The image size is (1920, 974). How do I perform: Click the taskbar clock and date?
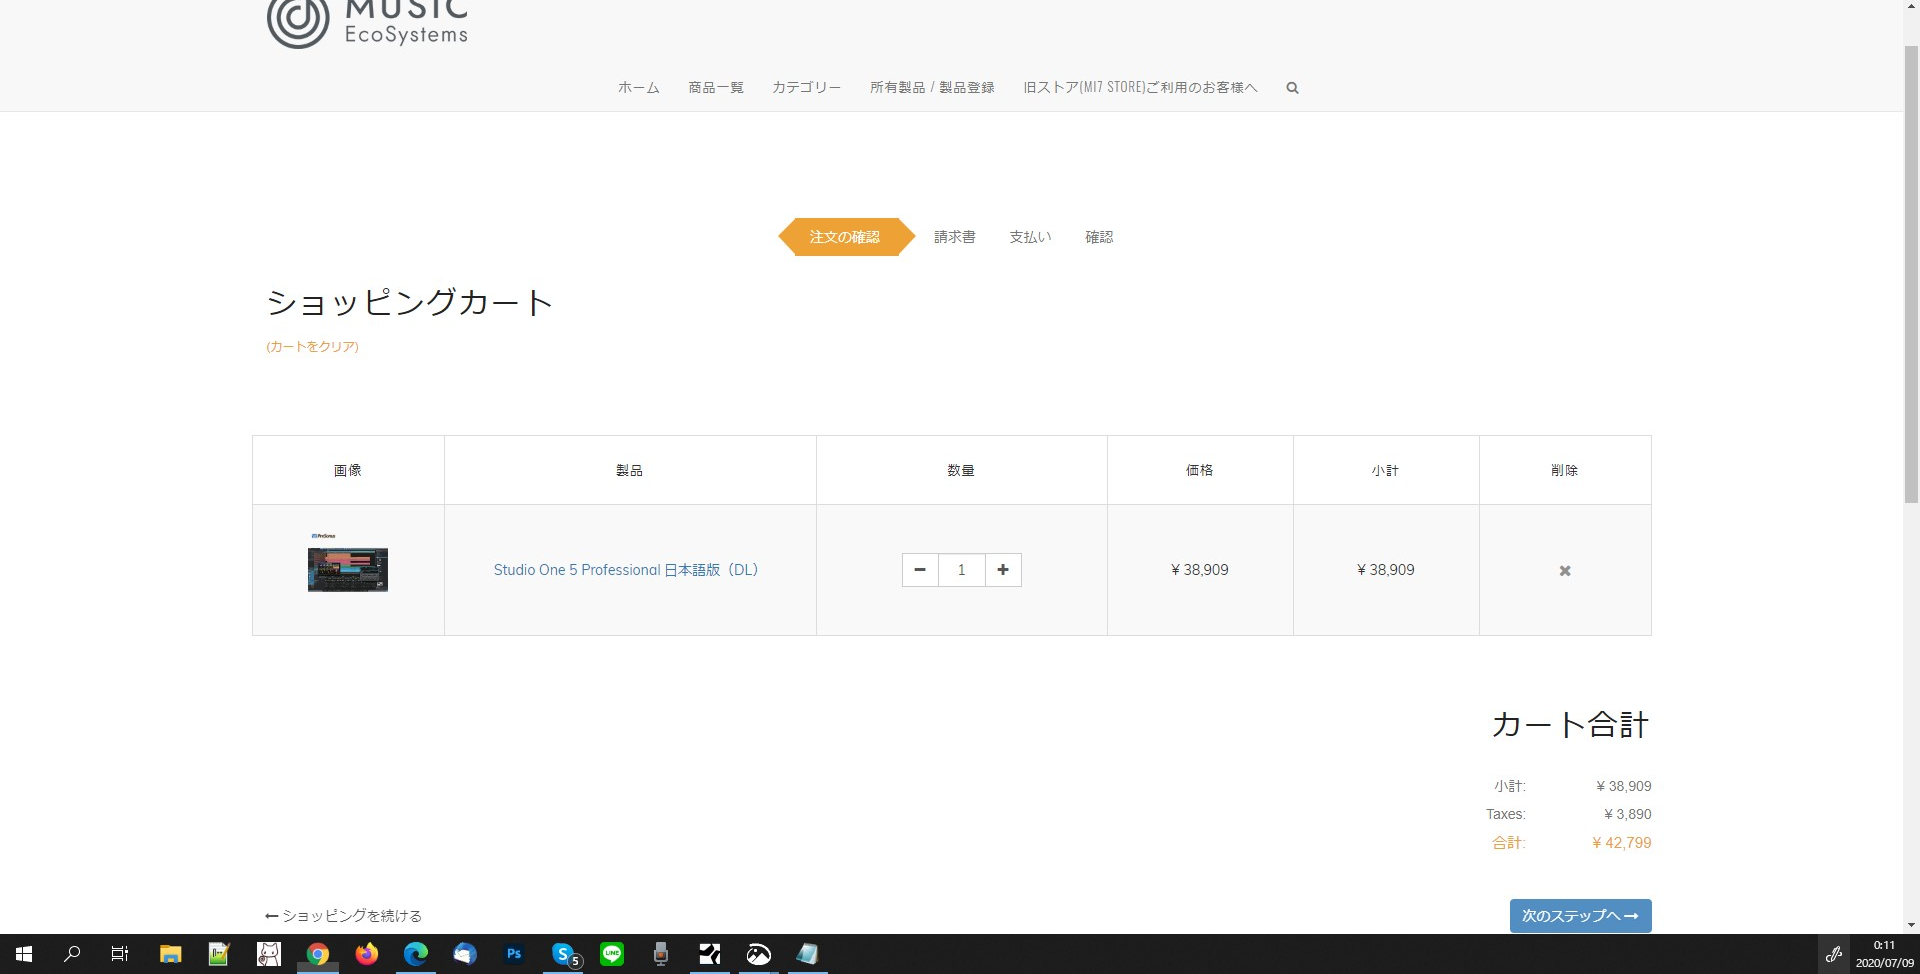[x=1884, y=954]
